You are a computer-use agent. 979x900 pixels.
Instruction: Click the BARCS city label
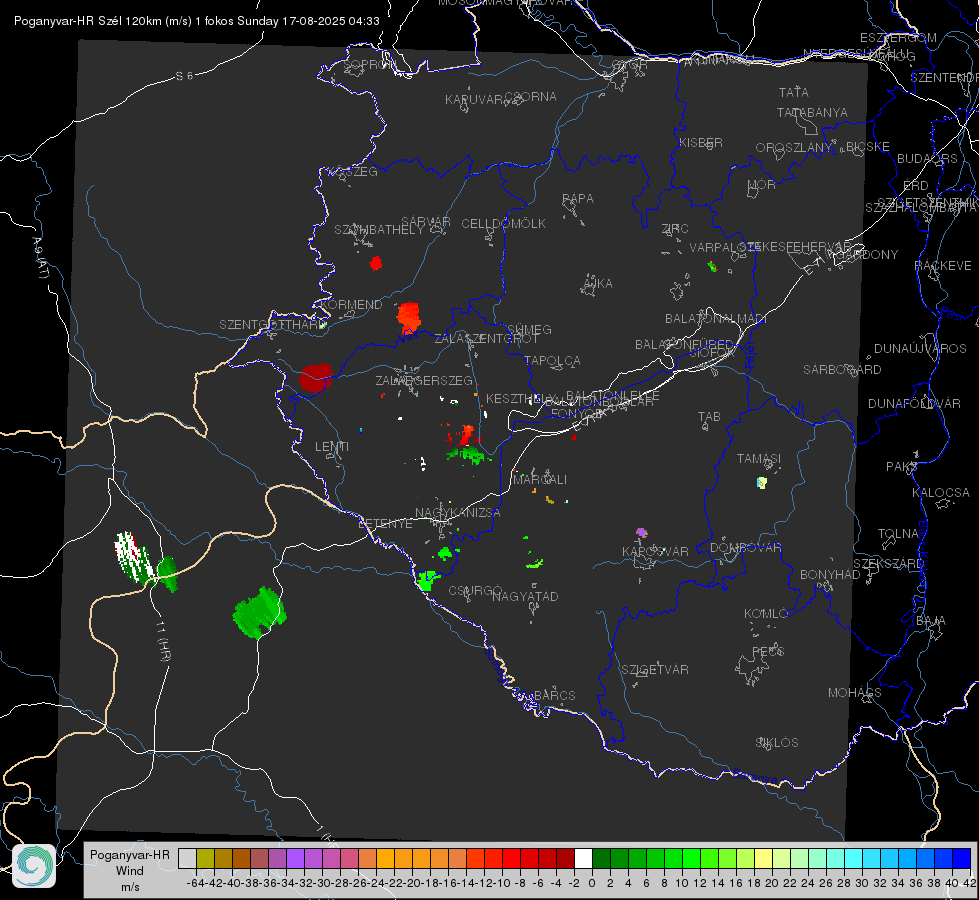[x=554, y=696]
